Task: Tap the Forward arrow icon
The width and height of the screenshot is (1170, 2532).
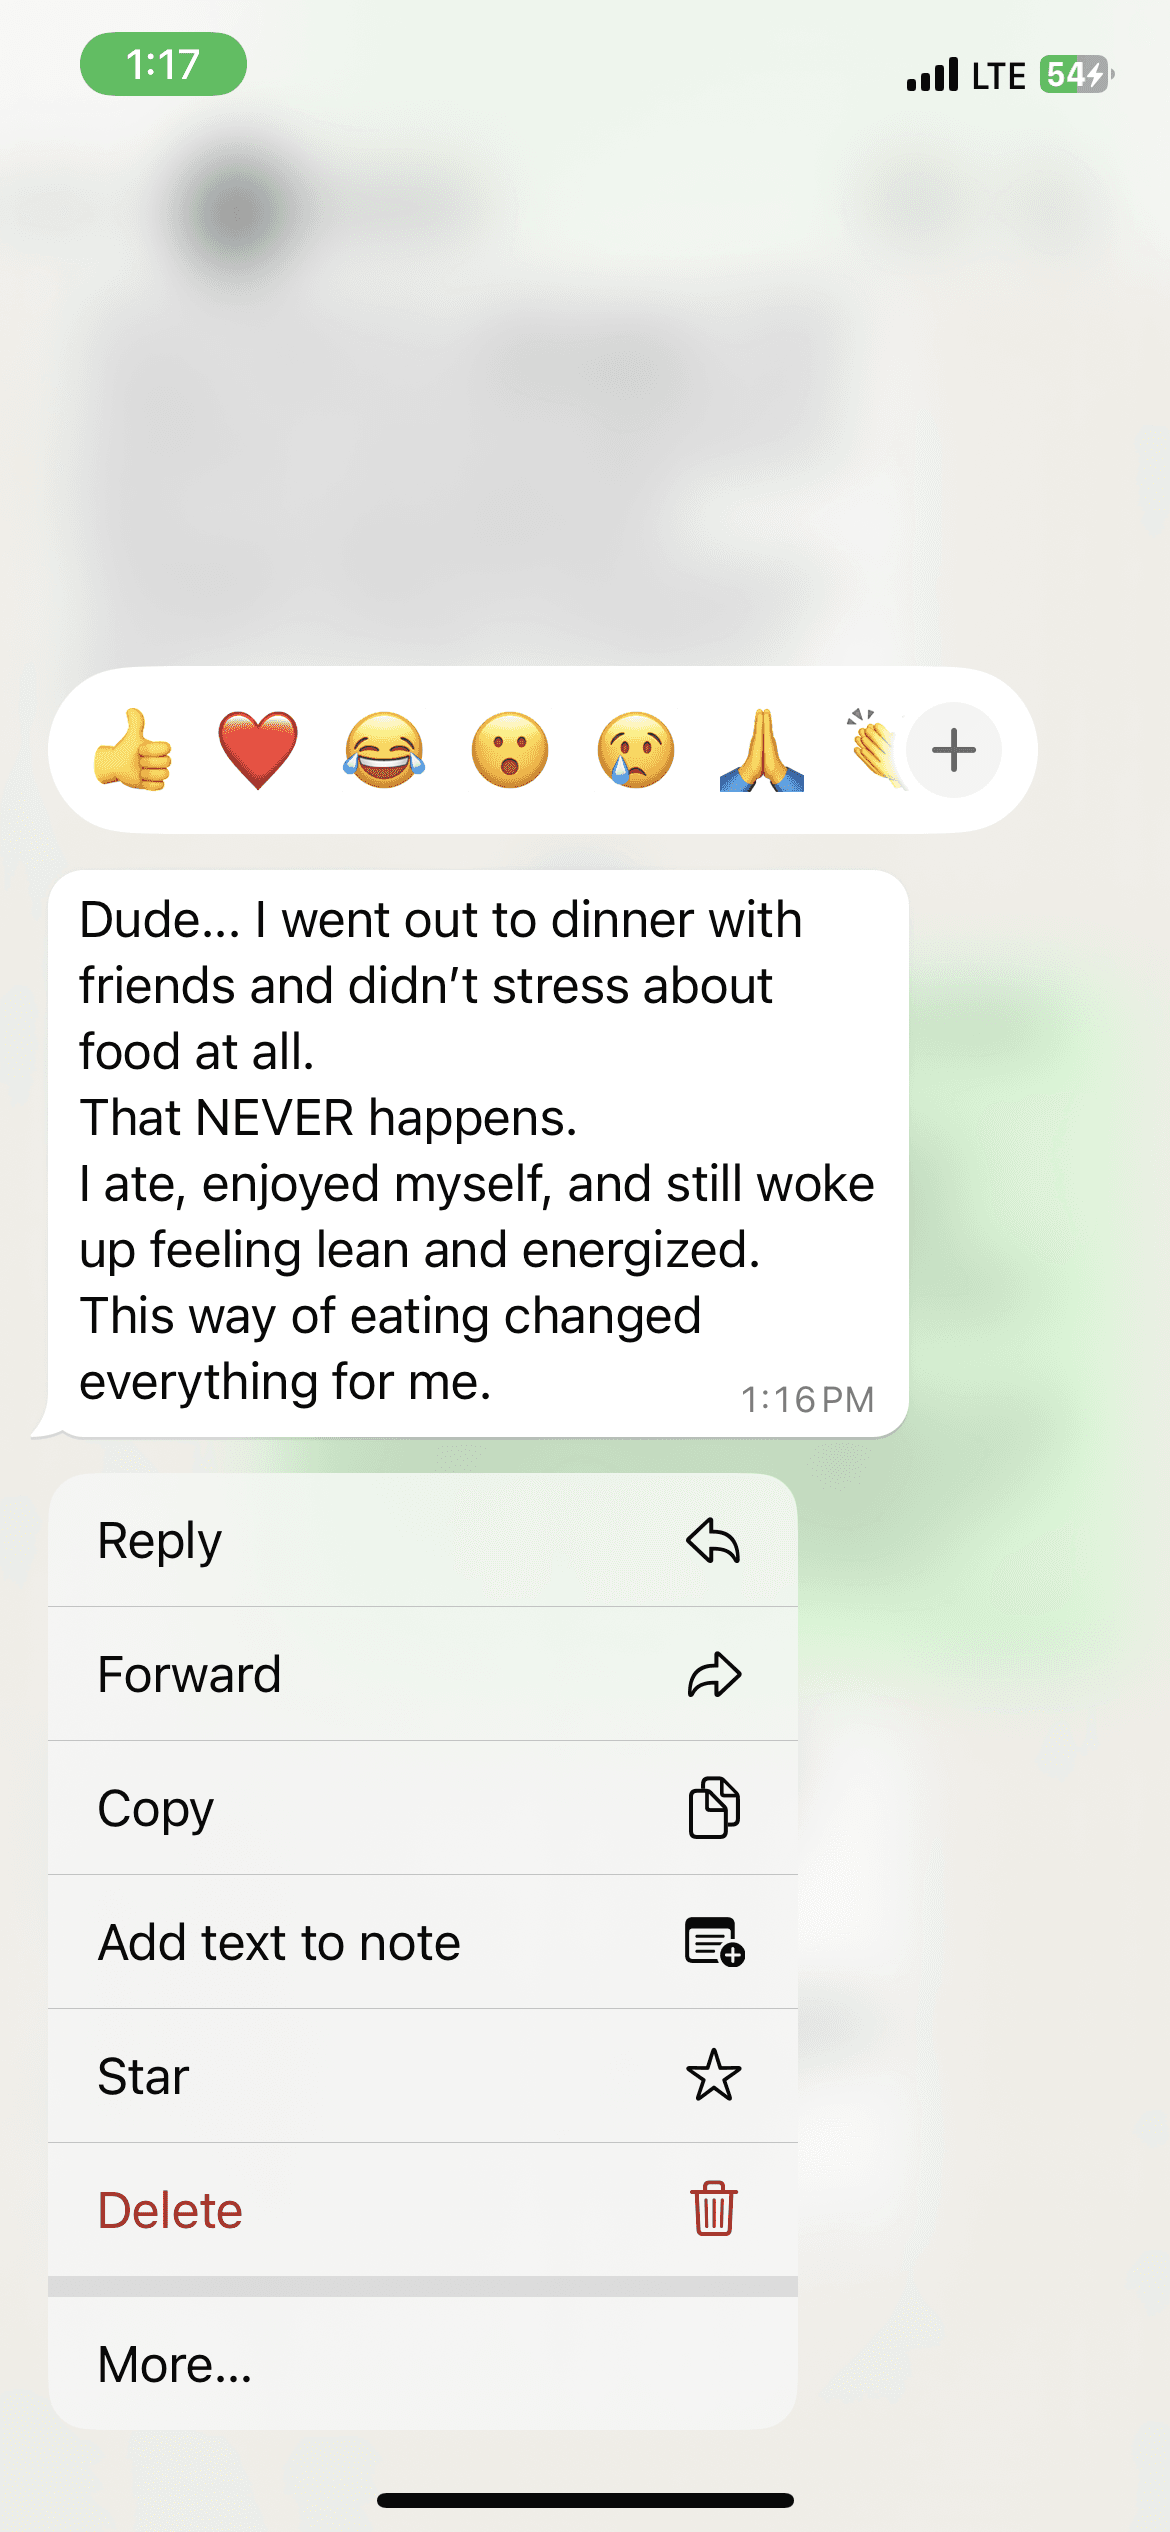Action: pos(714,1675)
